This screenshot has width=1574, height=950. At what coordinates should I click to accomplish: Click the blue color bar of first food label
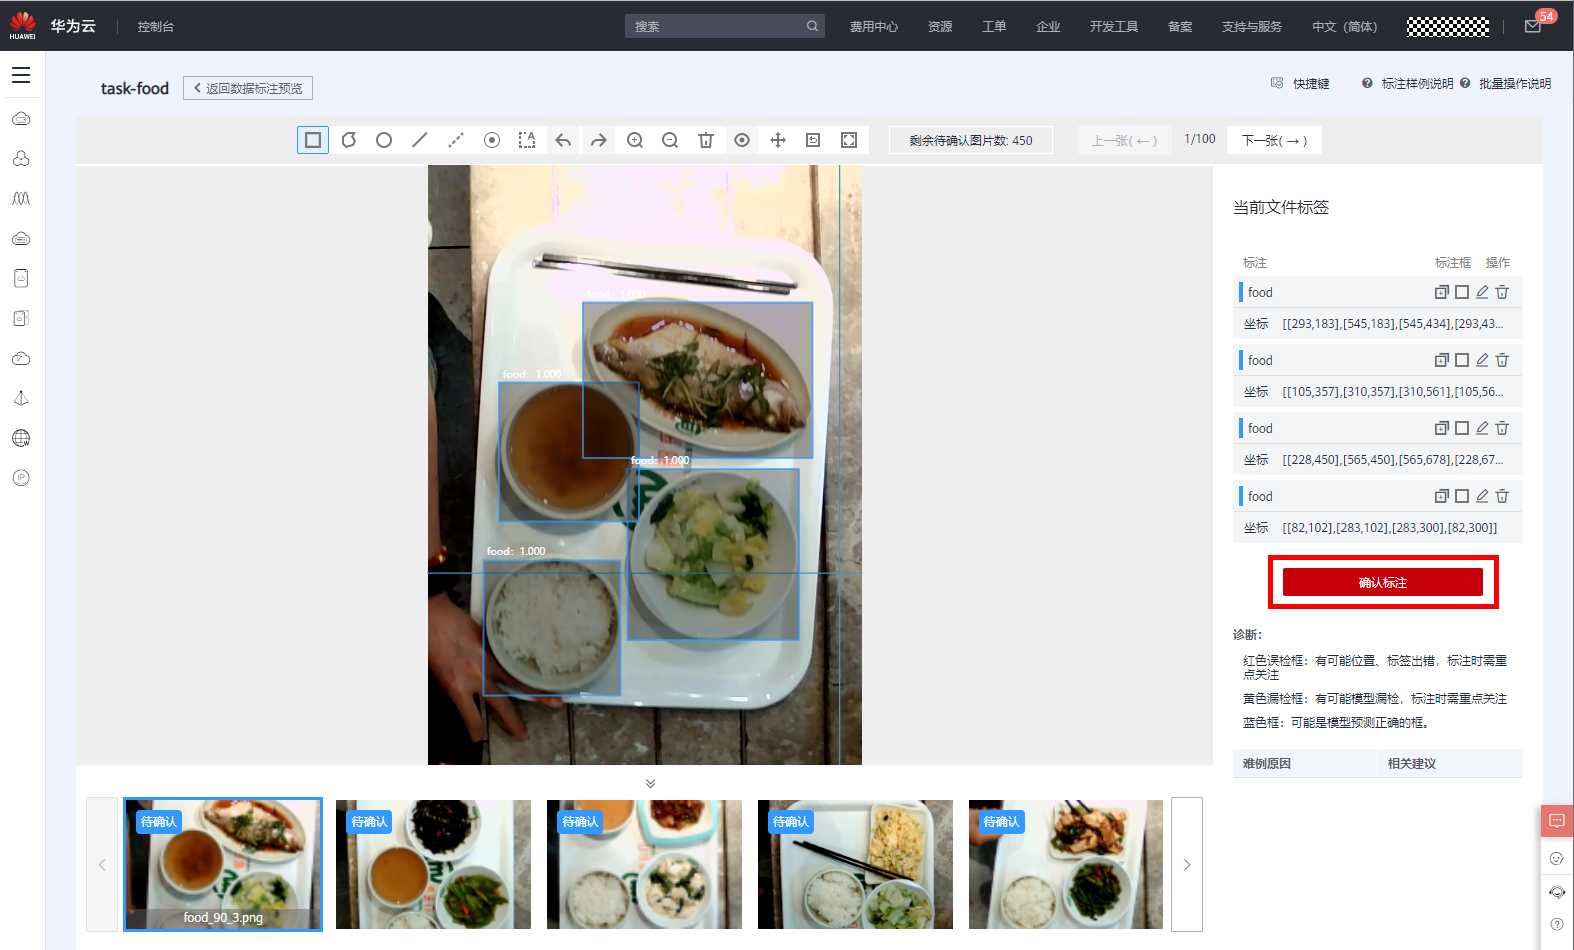click(x=1241, y=292)
